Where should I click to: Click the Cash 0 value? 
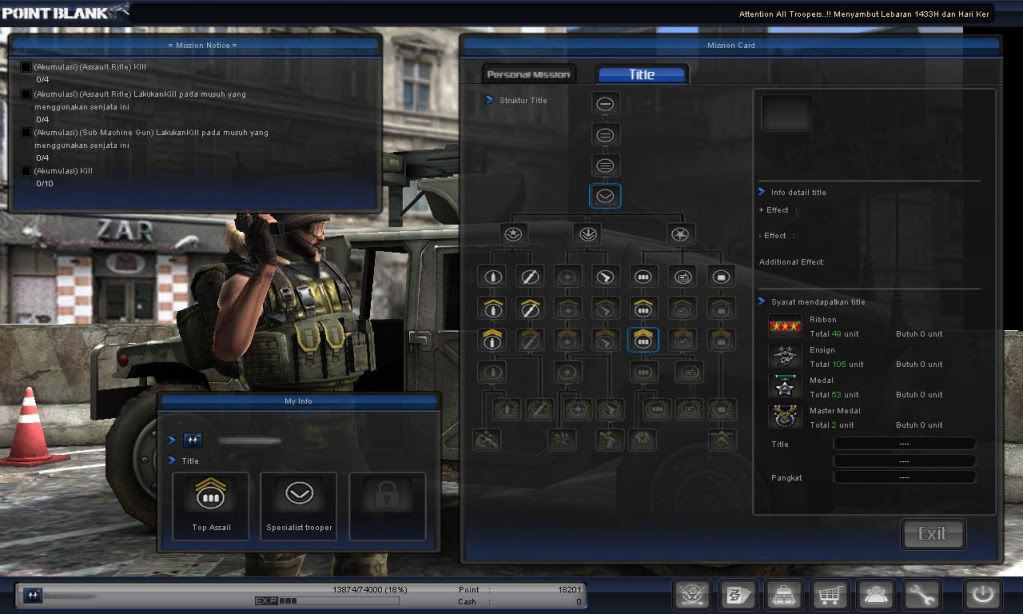point(578,602)
